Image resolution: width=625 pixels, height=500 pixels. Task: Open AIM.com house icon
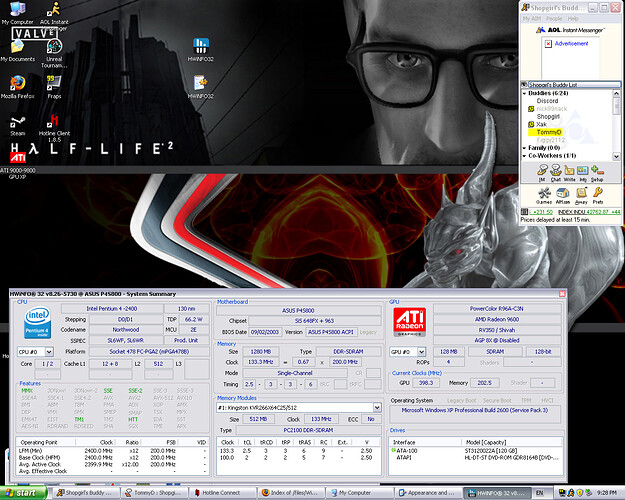coord(562,196)
